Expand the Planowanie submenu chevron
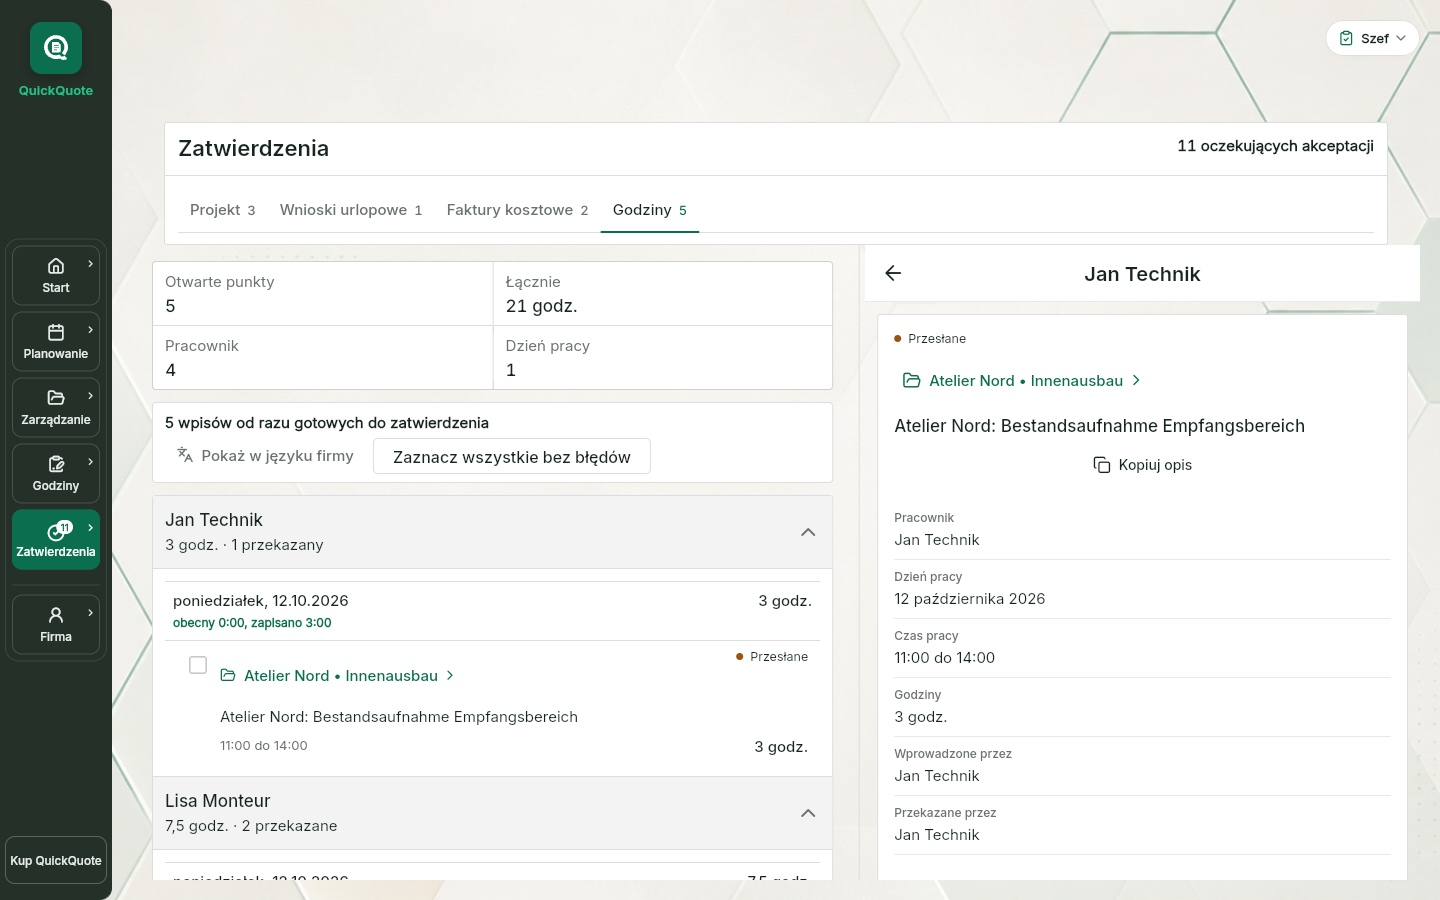This screenshot has height=900, width=1440. pos(90,330)
